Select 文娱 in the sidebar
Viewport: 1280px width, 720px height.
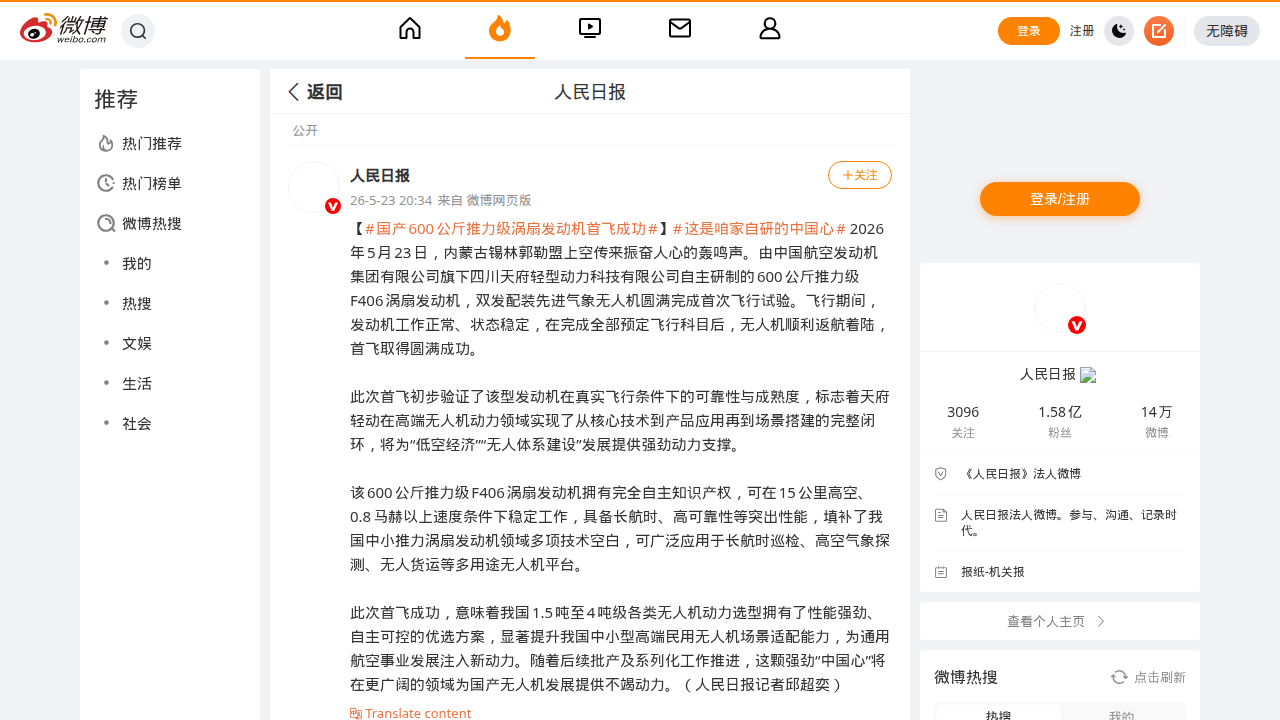tap(170, 343)
